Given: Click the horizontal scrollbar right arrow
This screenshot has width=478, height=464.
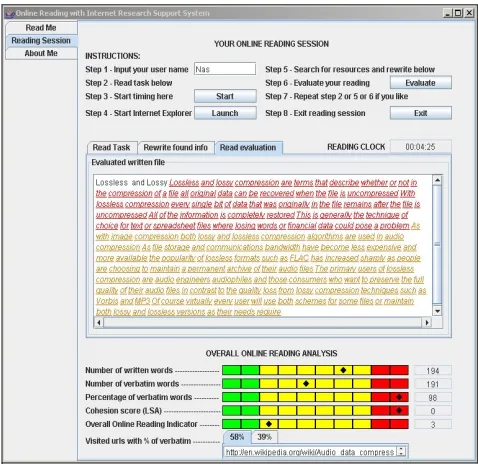Looking at the screenshot, I should 427,322.
